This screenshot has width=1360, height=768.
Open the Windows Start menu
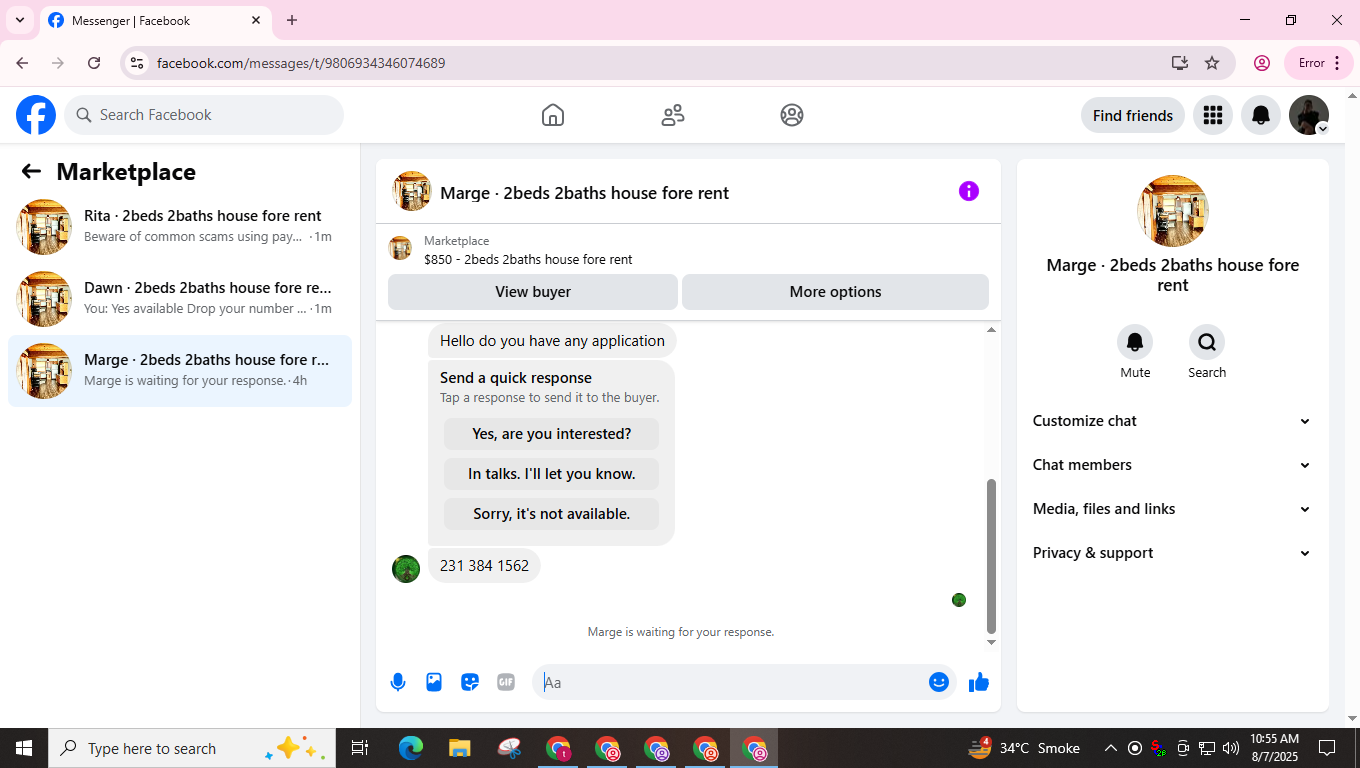[x=24, y=748]
